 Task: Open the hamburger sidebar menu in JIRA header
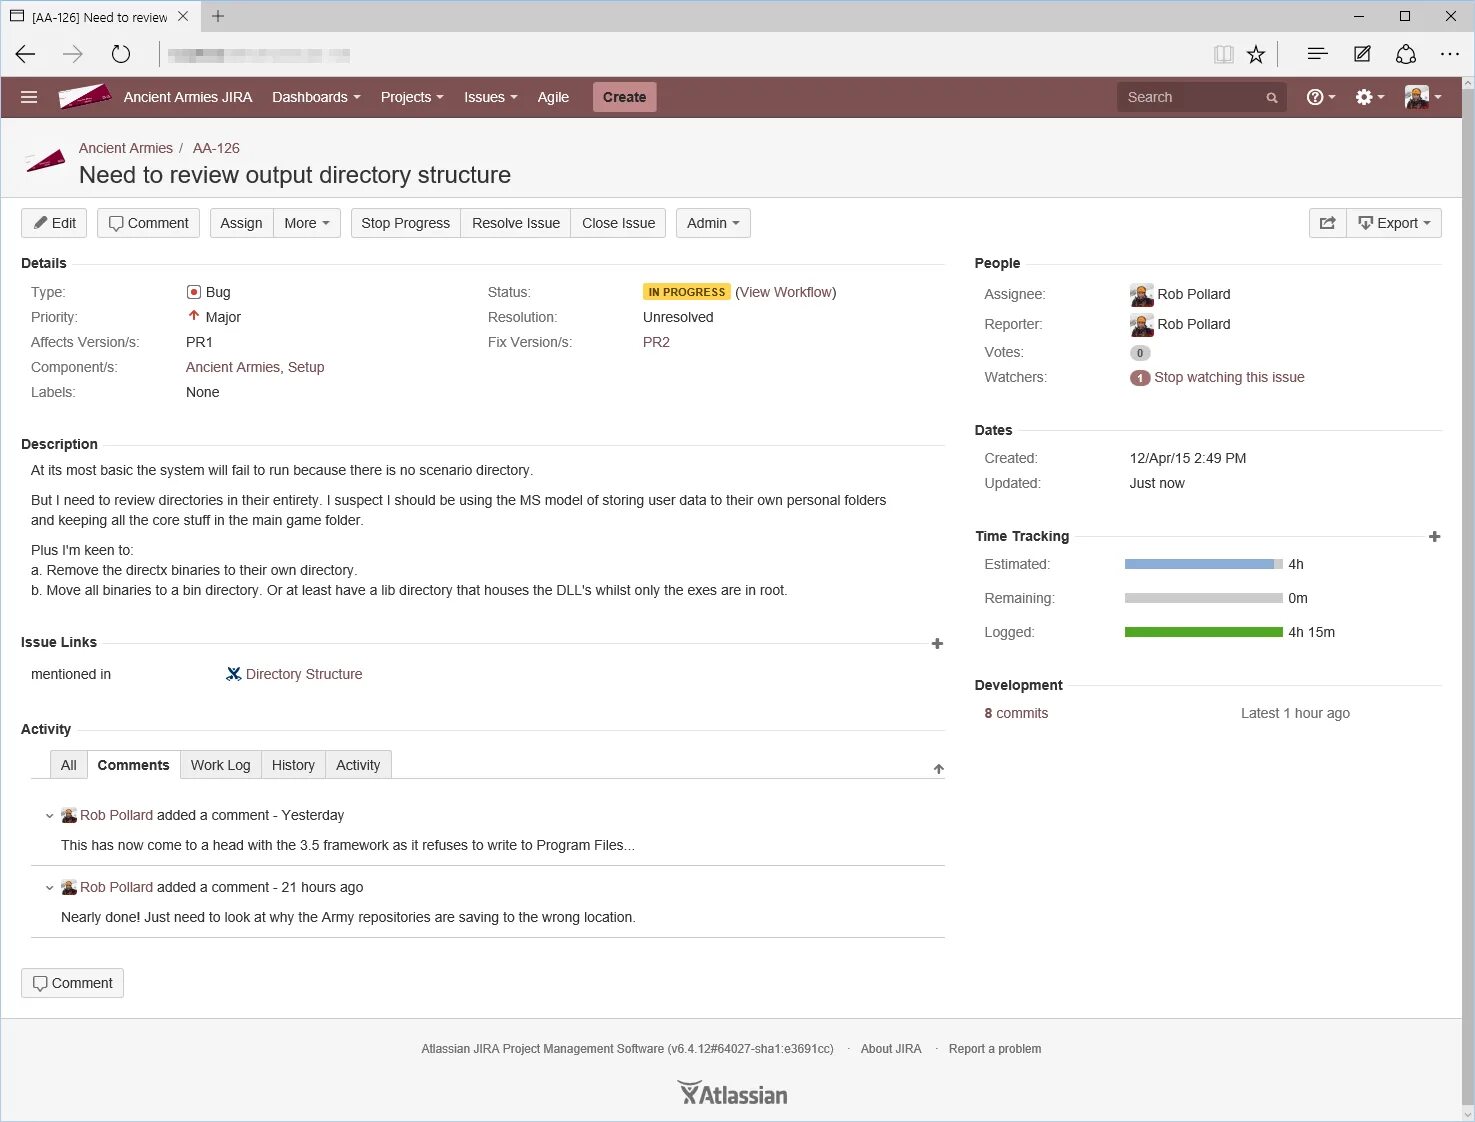pyautogui.click(x=29, y=97)
